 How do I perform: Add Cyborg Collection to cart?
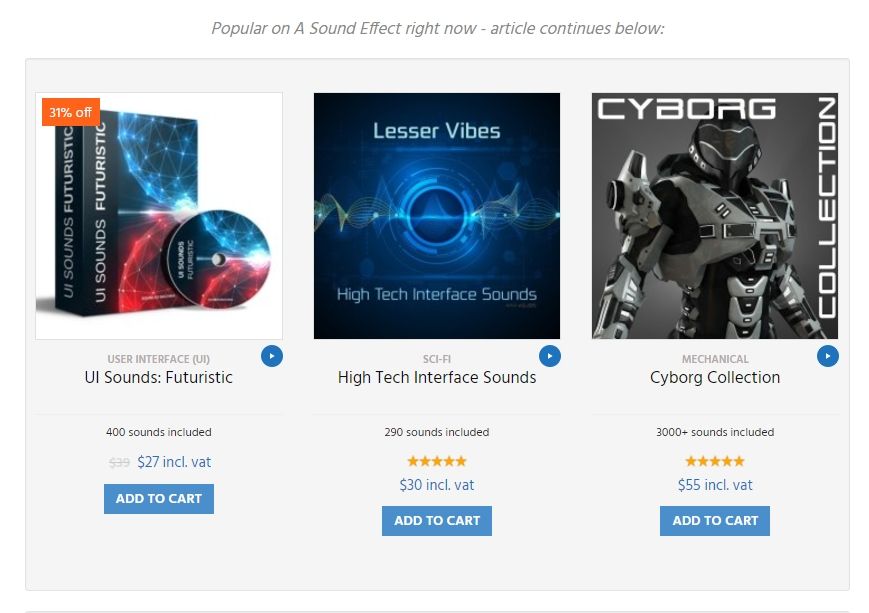[x=715, y=521]
